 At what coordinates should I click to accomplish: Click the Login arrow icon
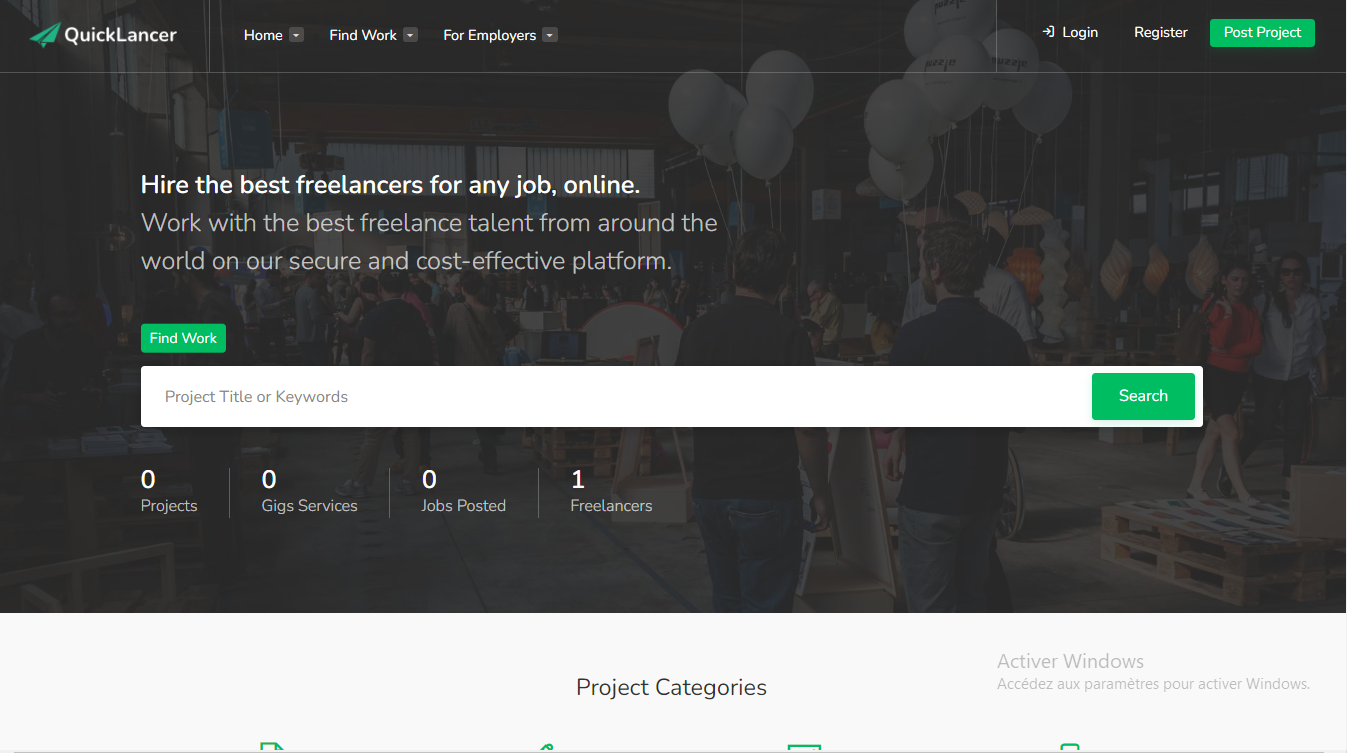tap(1048, 32)
